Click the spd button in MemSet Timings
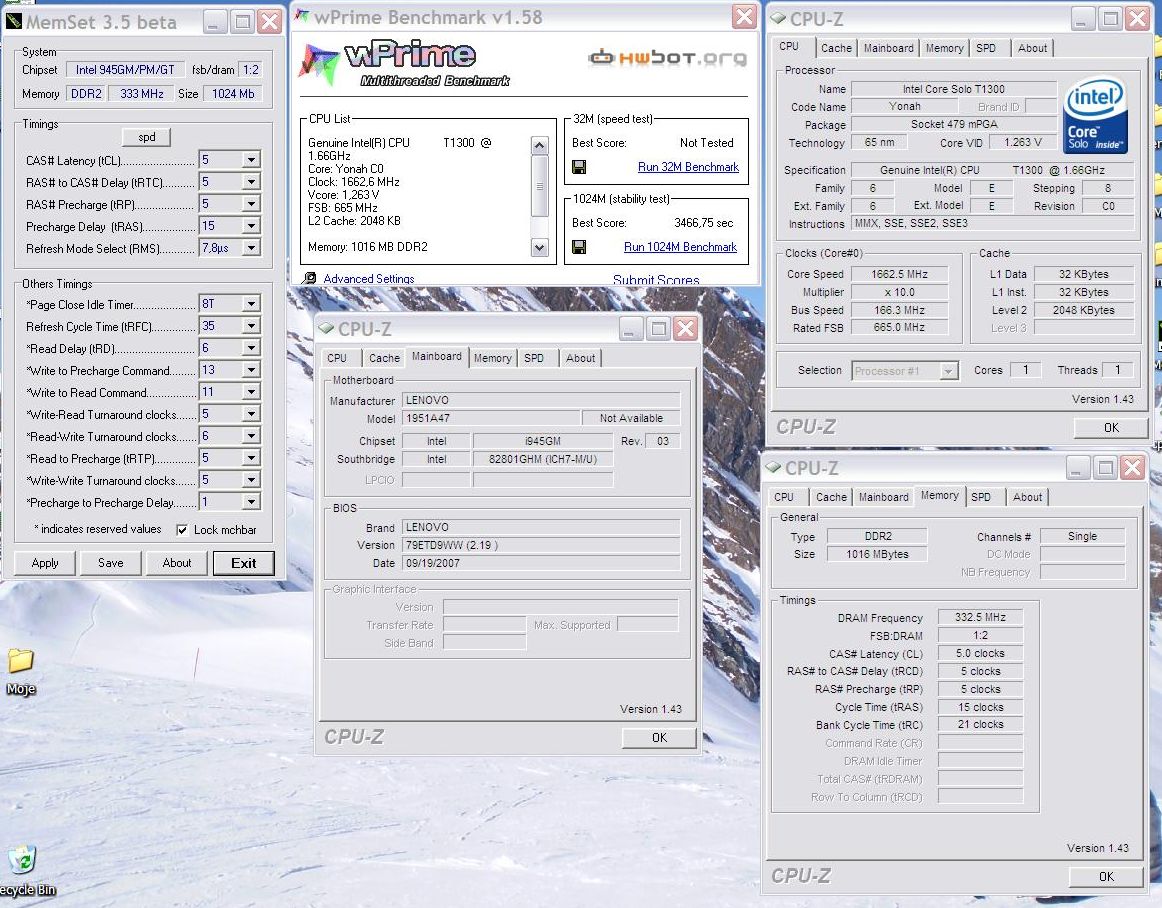1162x908 pixels. pyautogui.click(x=147, y=137)
